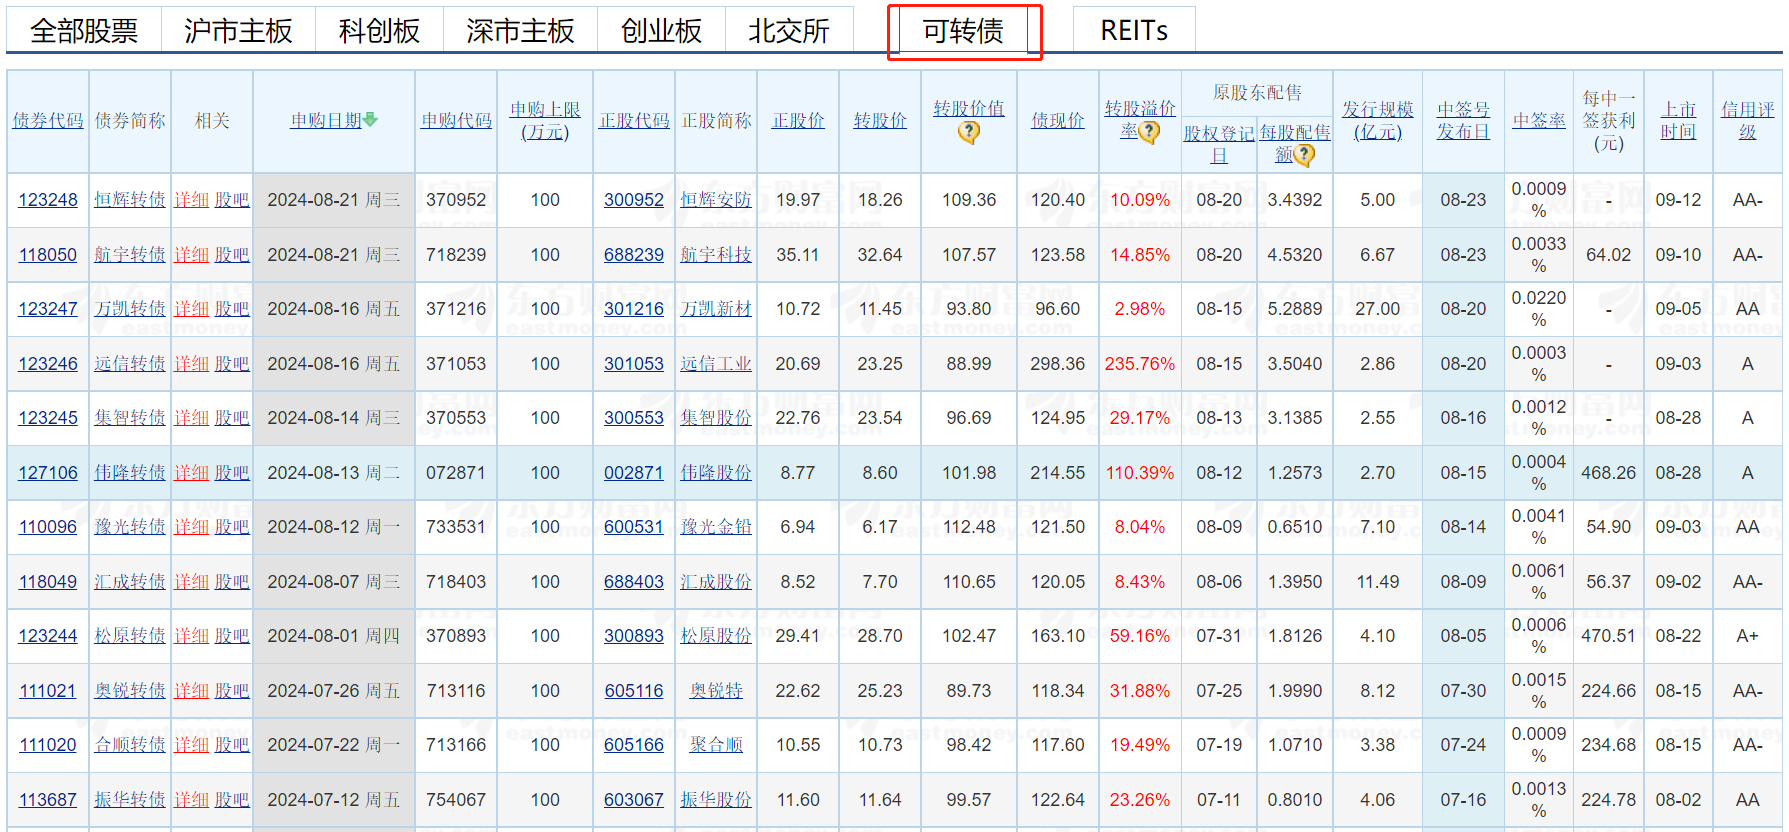Screen dimensions: 1789x832
Task: Click green sort arrow next to 申购日期
Action: coord(371,120)
